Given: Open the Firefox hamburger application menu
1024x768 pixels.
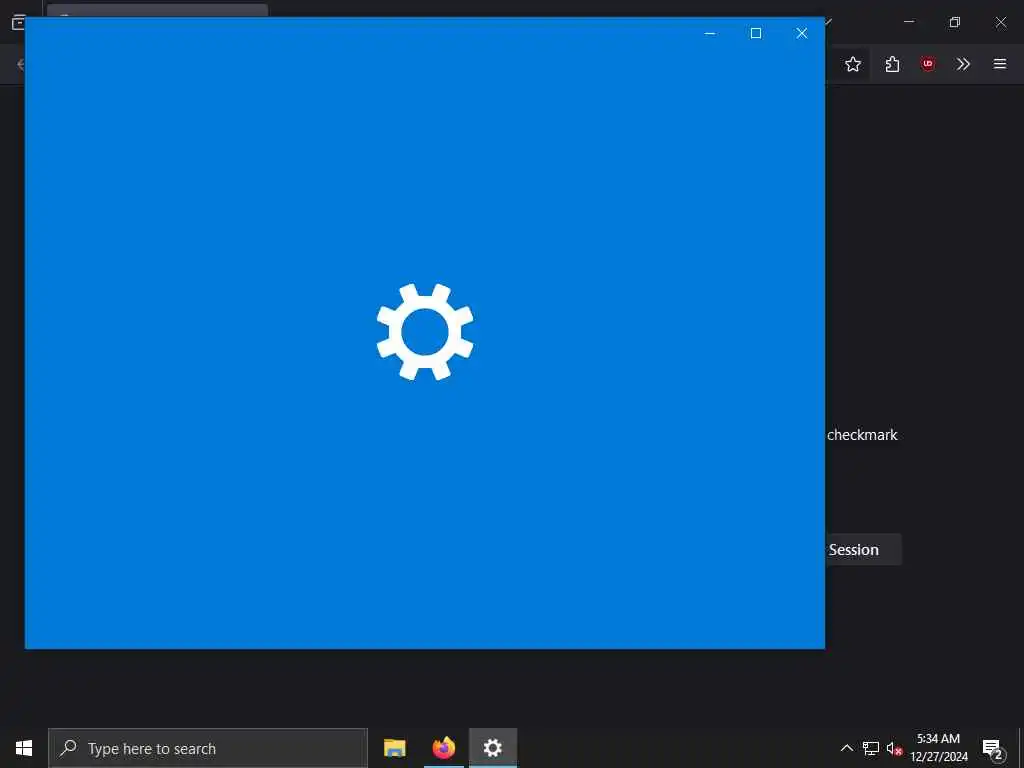Looking at the screenshot, I should click(x=1000, y=64).
